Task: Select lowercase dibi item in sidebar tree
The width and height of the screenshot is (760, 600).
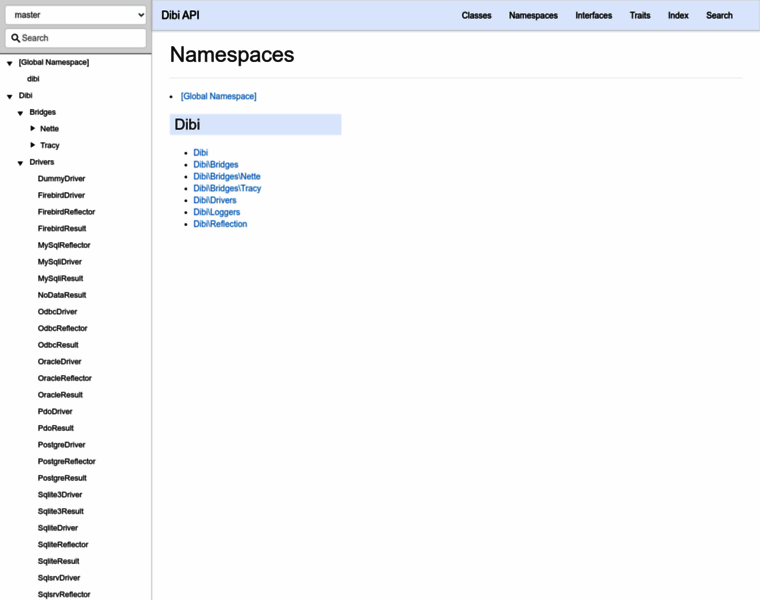Action: [33, 79]
